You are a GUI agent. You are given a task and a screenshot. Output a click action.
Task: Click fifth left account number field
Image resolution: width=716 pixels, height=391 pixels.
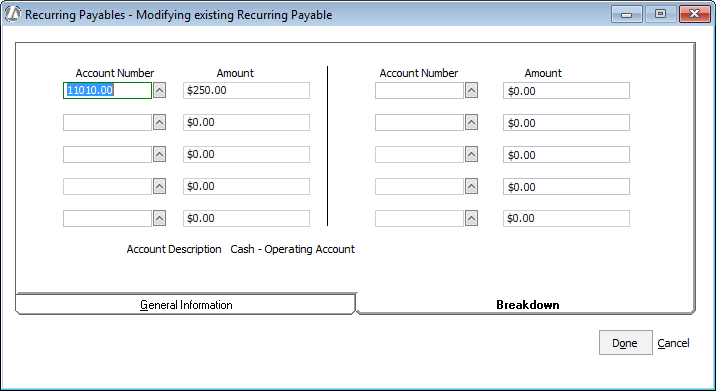click(x=107, y=218)
